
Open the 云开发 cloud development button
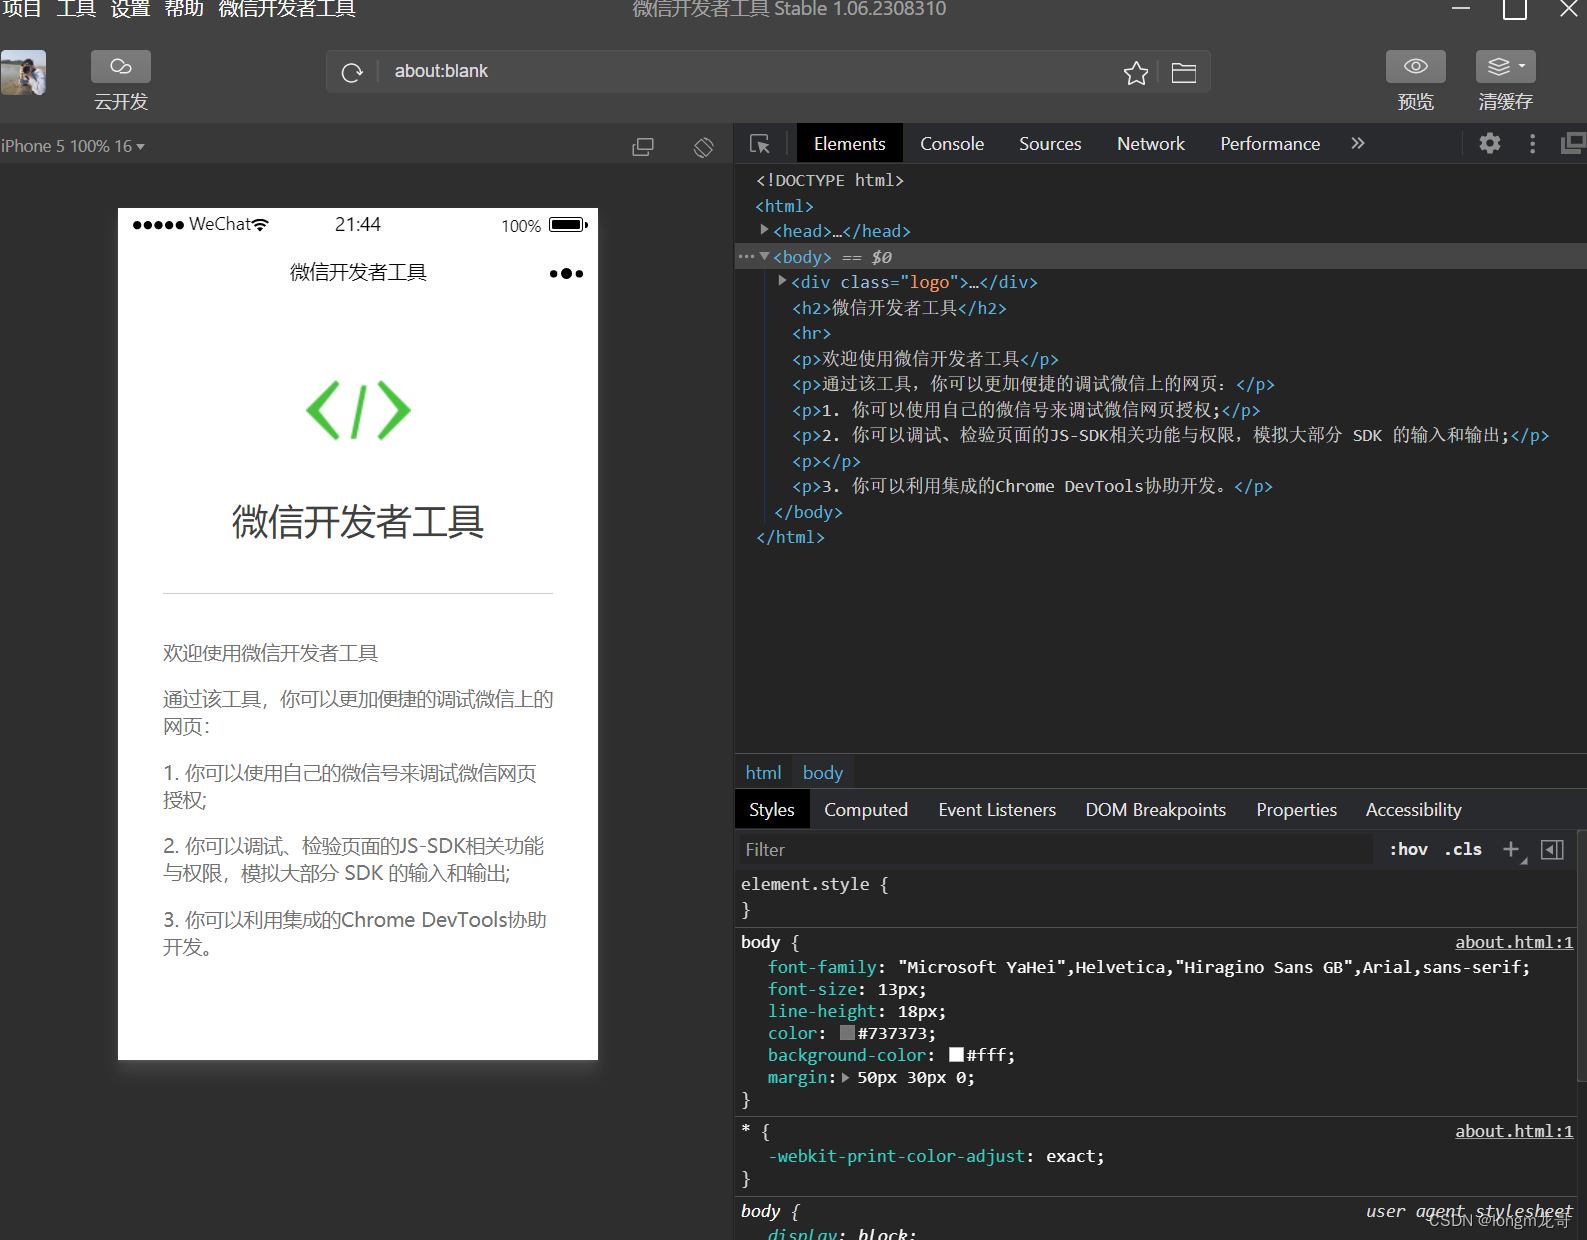121,67
